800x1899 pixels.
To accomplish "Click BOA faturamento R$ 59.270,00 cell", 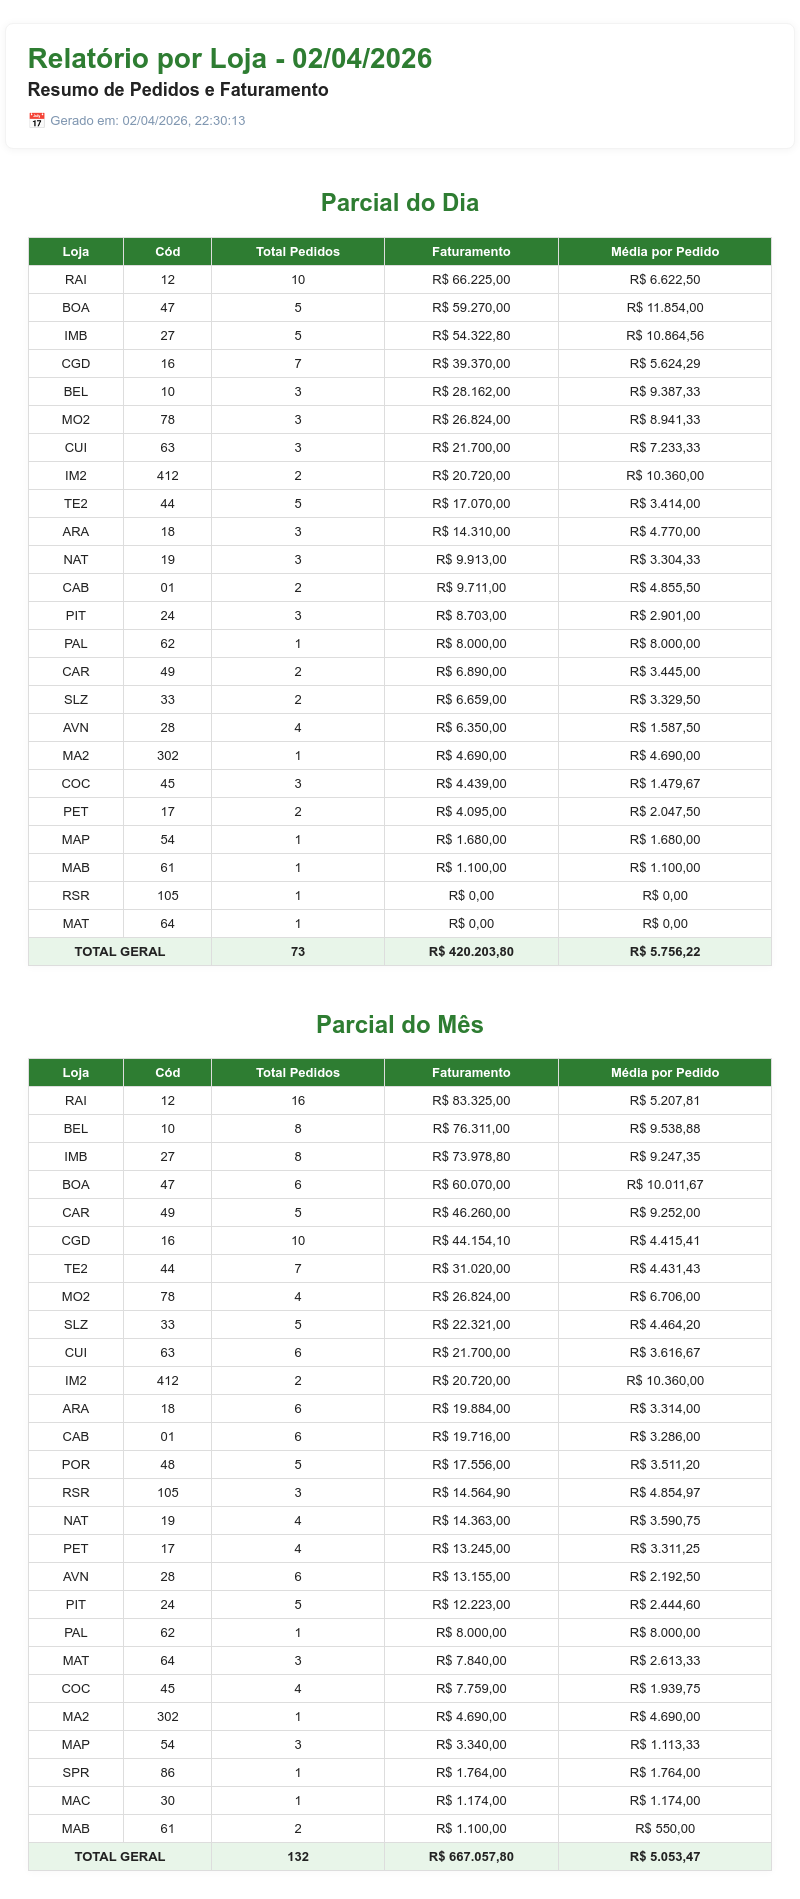I will point(471,308).
